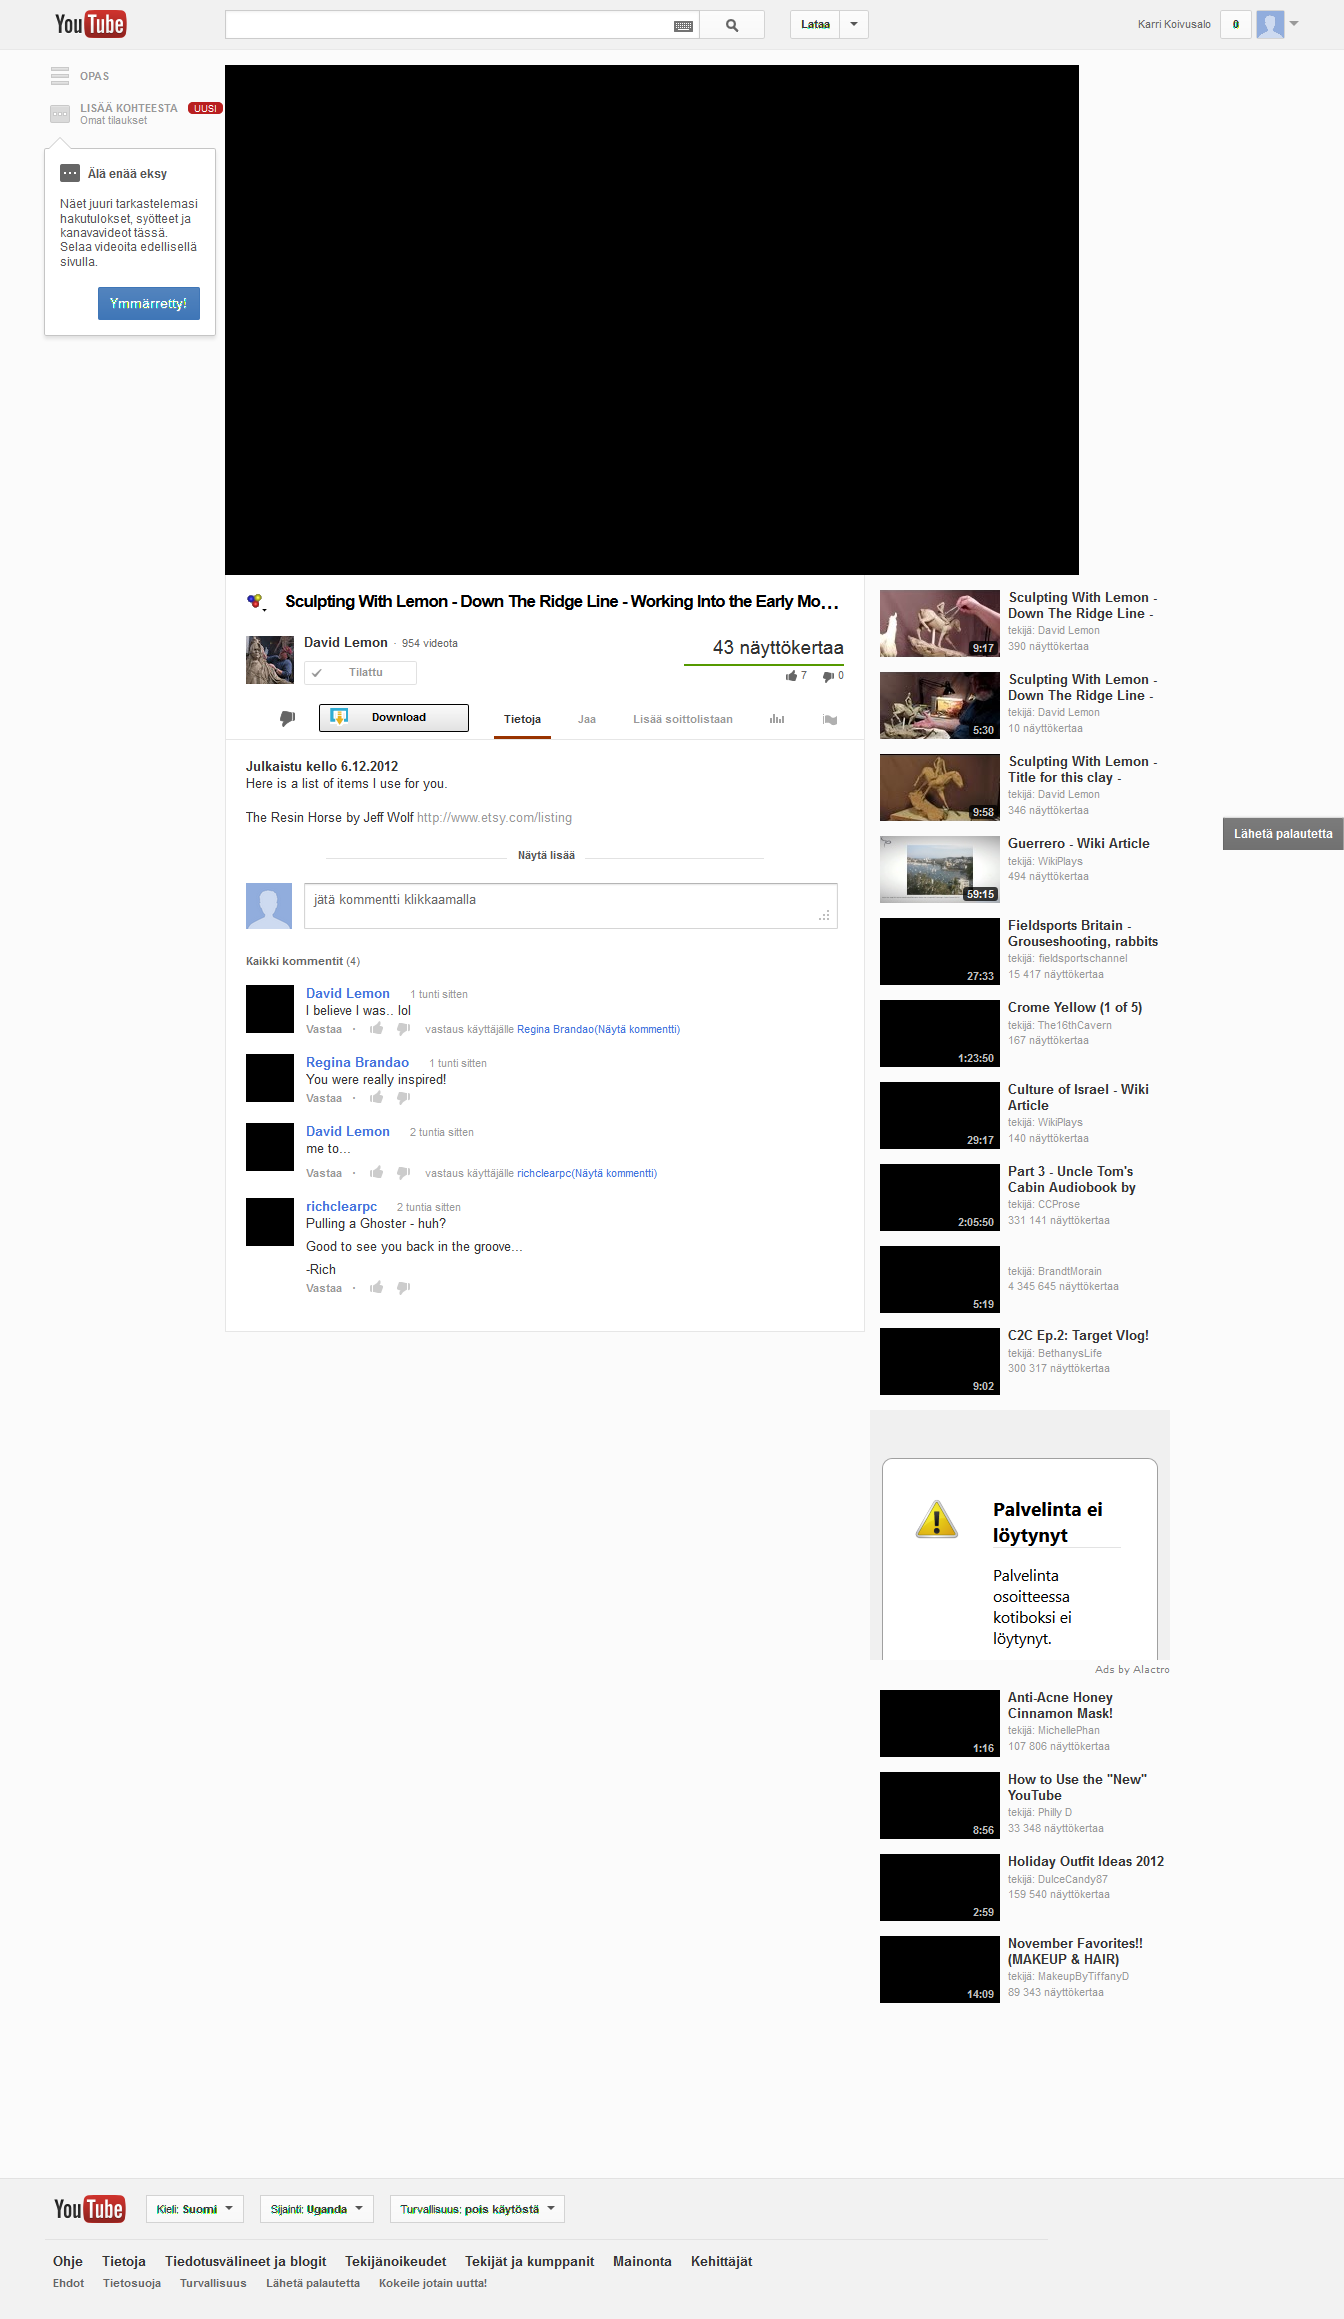Dislike richclearpc's "Pulling a Ghoster" comment
This screenshot has width=1344, height=2319.
pyautogui.click(x=403, y=1288)
